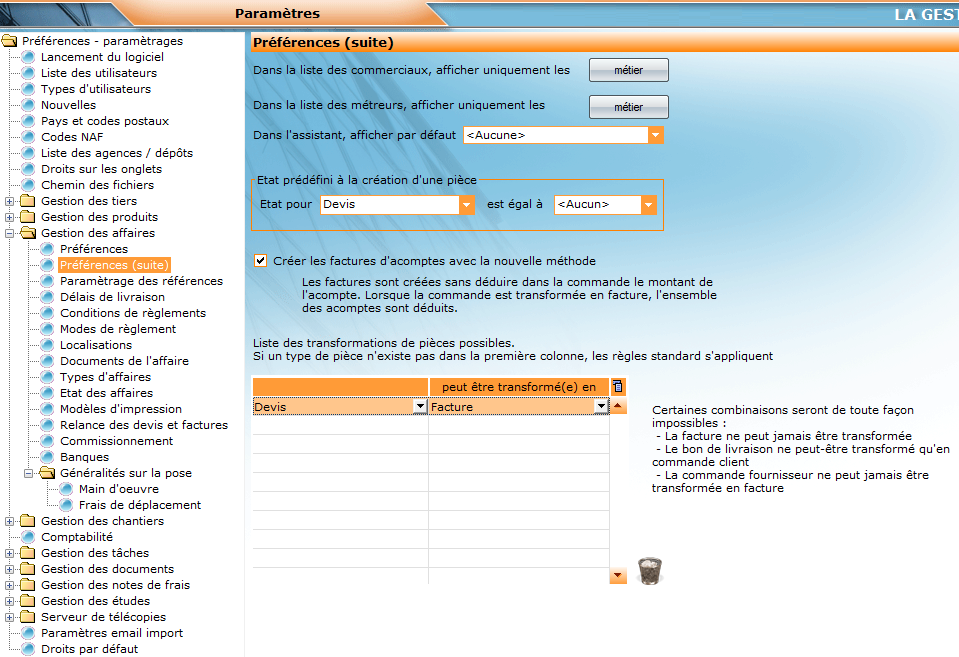Open Liste des utilisateurs
Screen dimensions: 959x657
tap(98, 73)
